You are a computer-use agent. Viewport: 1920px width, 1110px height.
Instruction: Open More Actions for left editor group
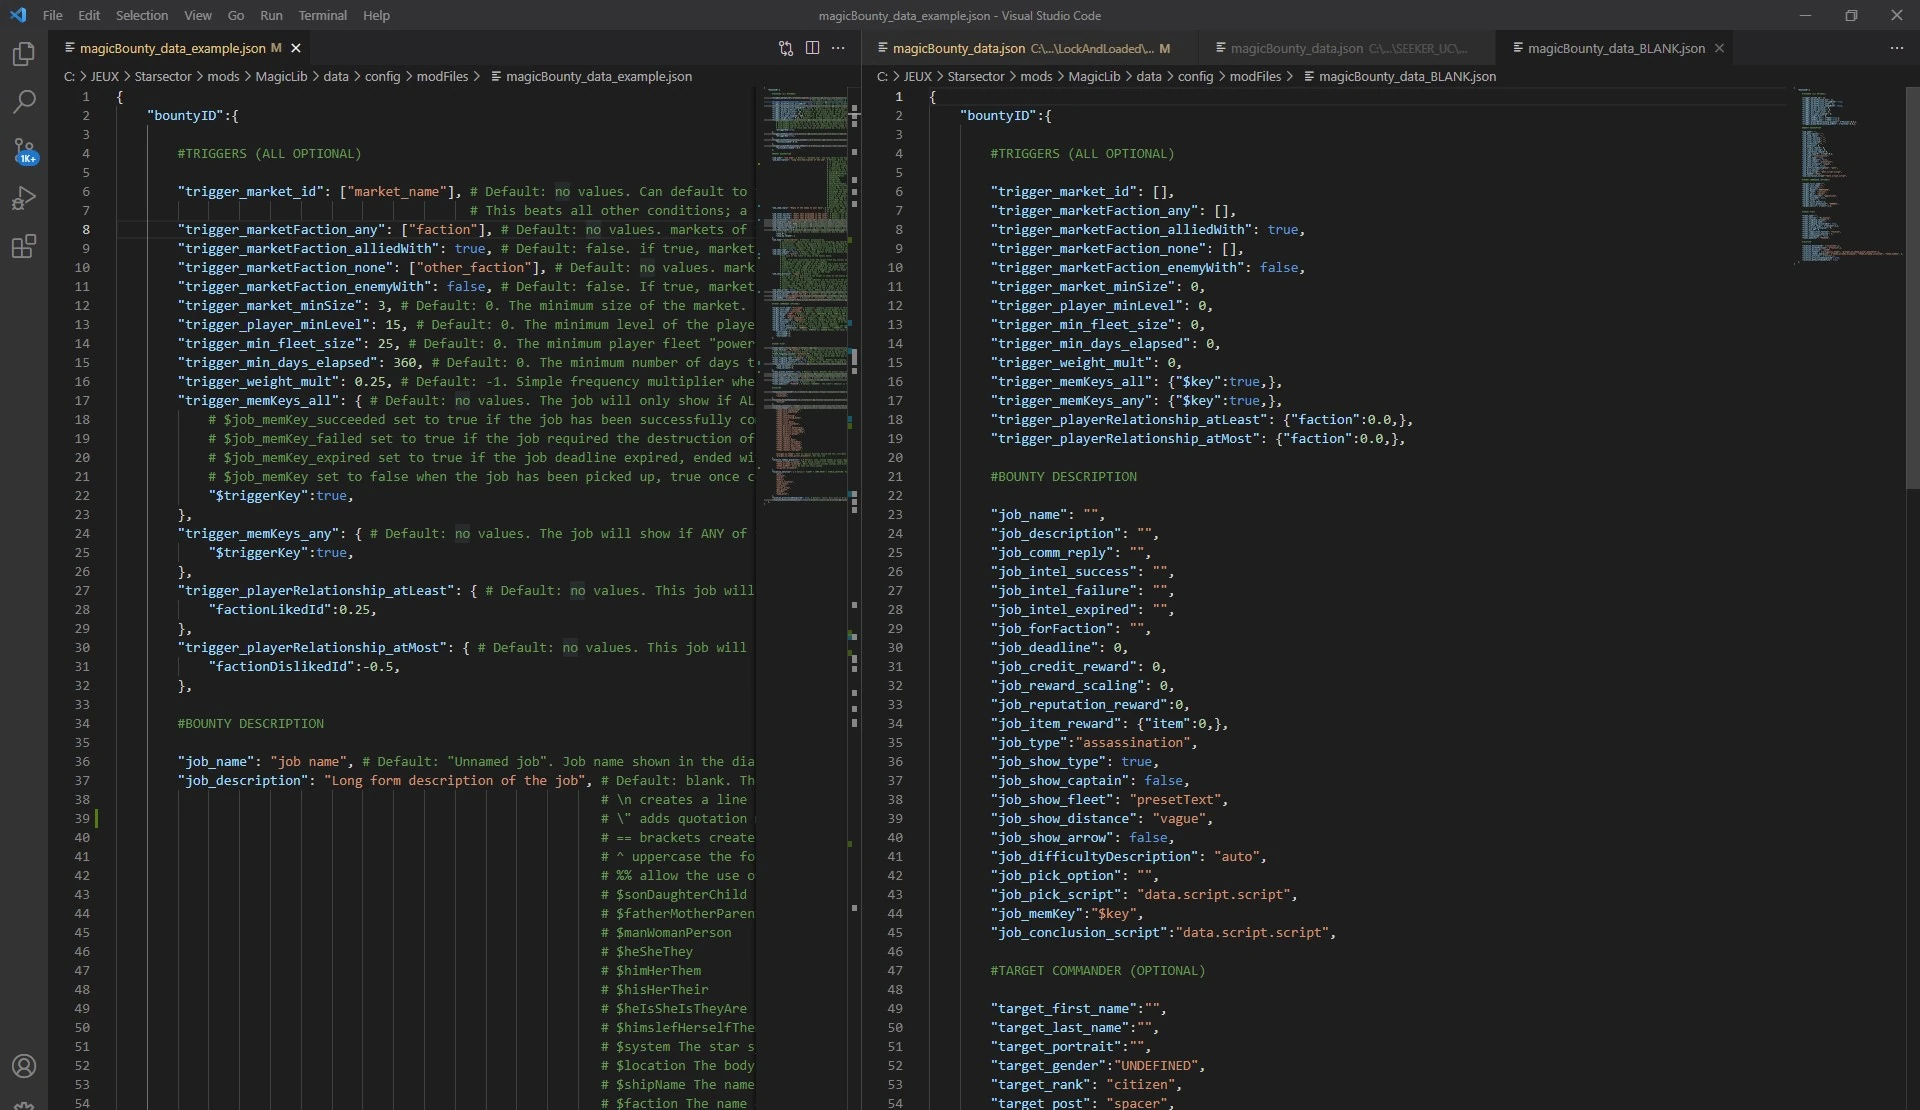tap(838, 48)
